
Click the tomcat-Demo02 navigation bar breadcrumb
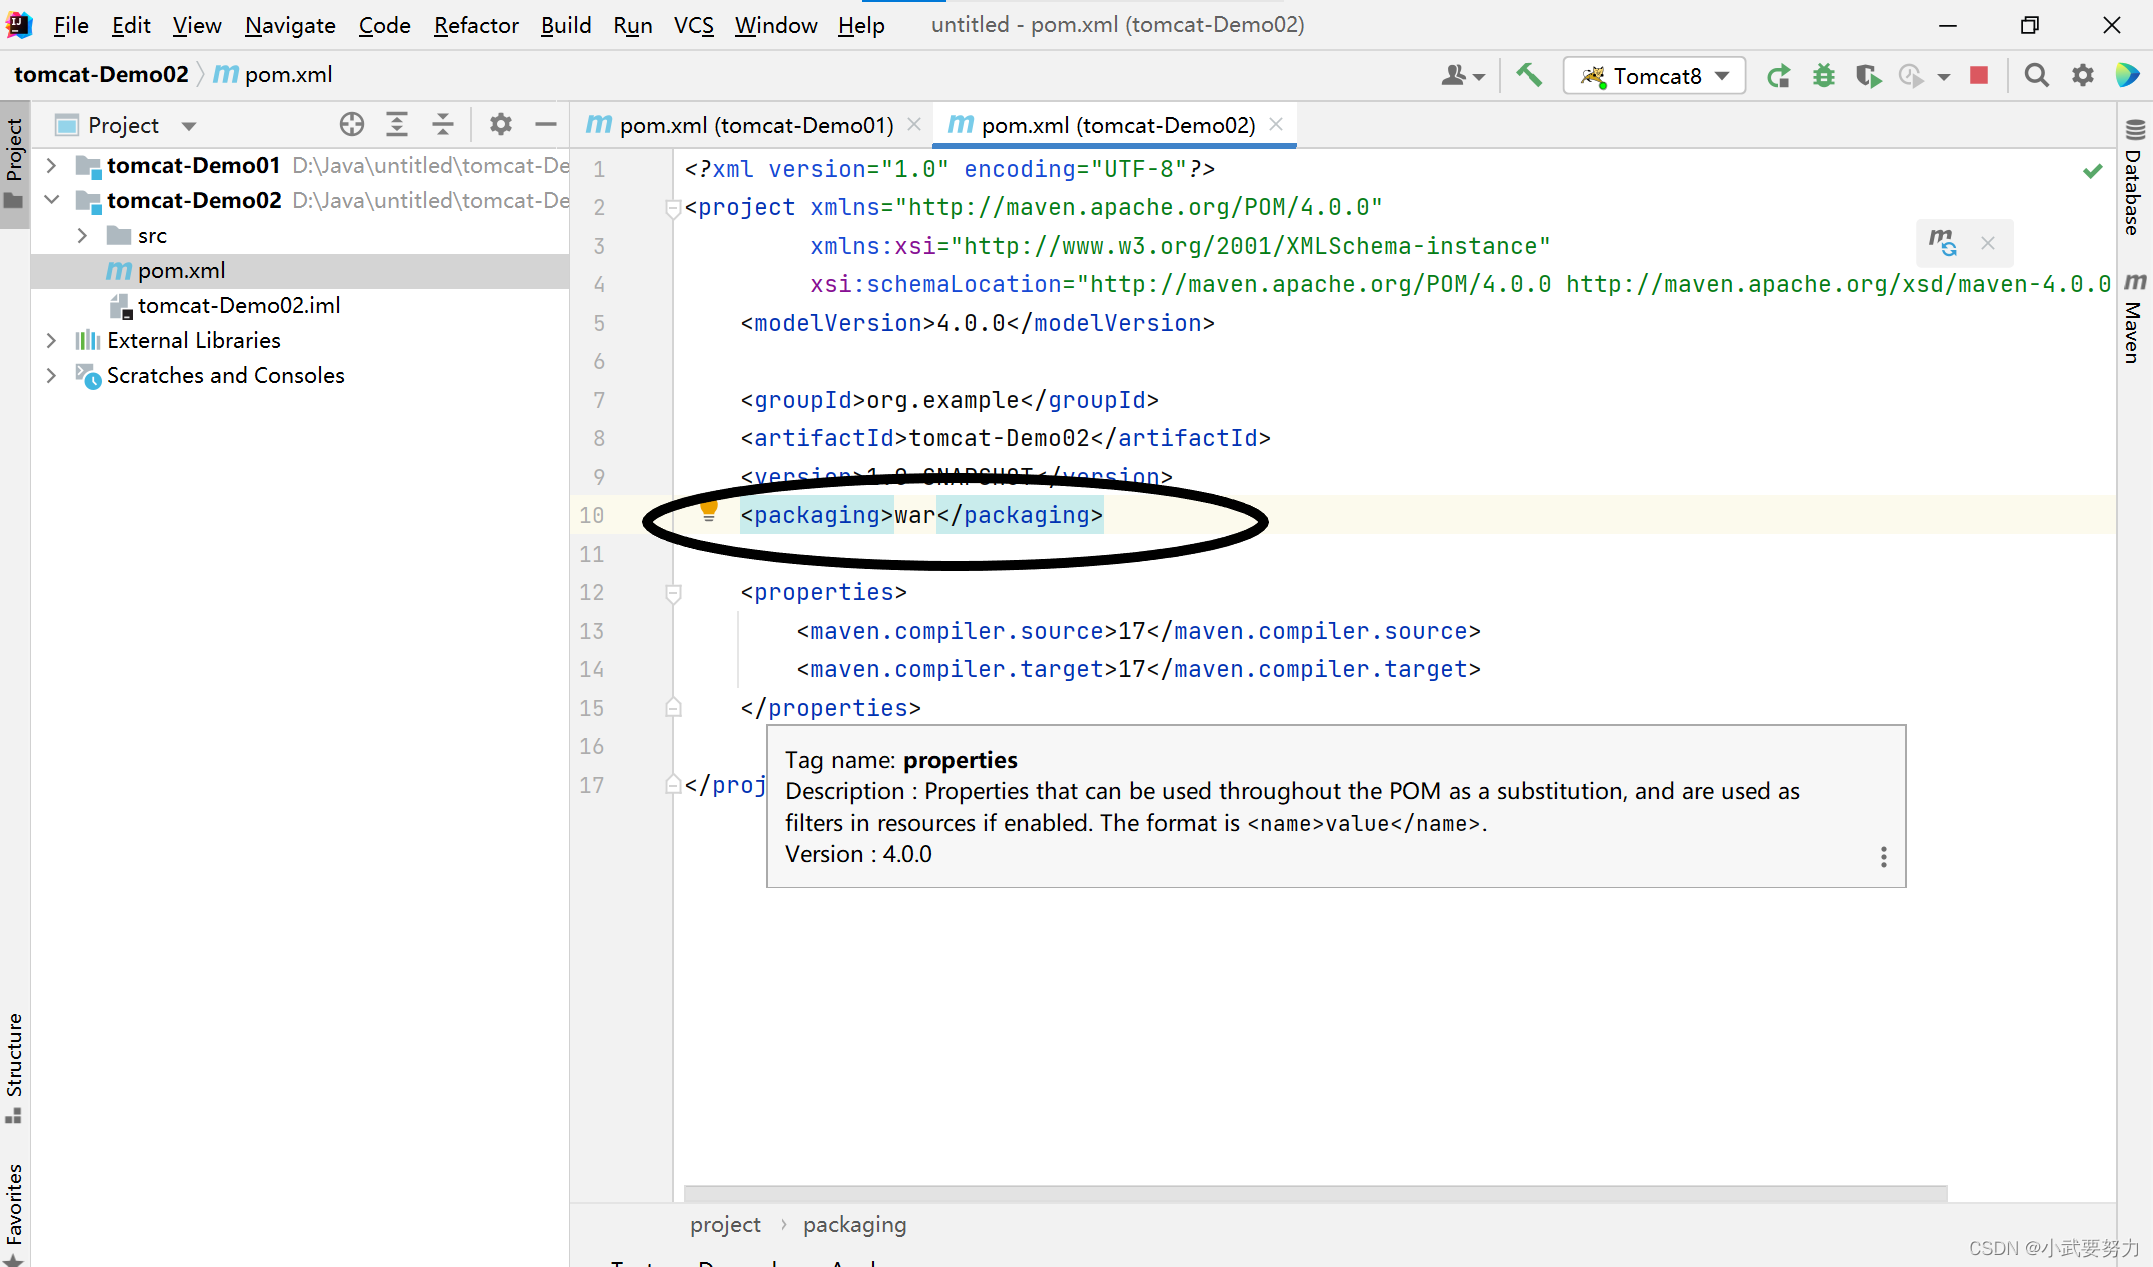pyautogui.click(x=101, y=74)
